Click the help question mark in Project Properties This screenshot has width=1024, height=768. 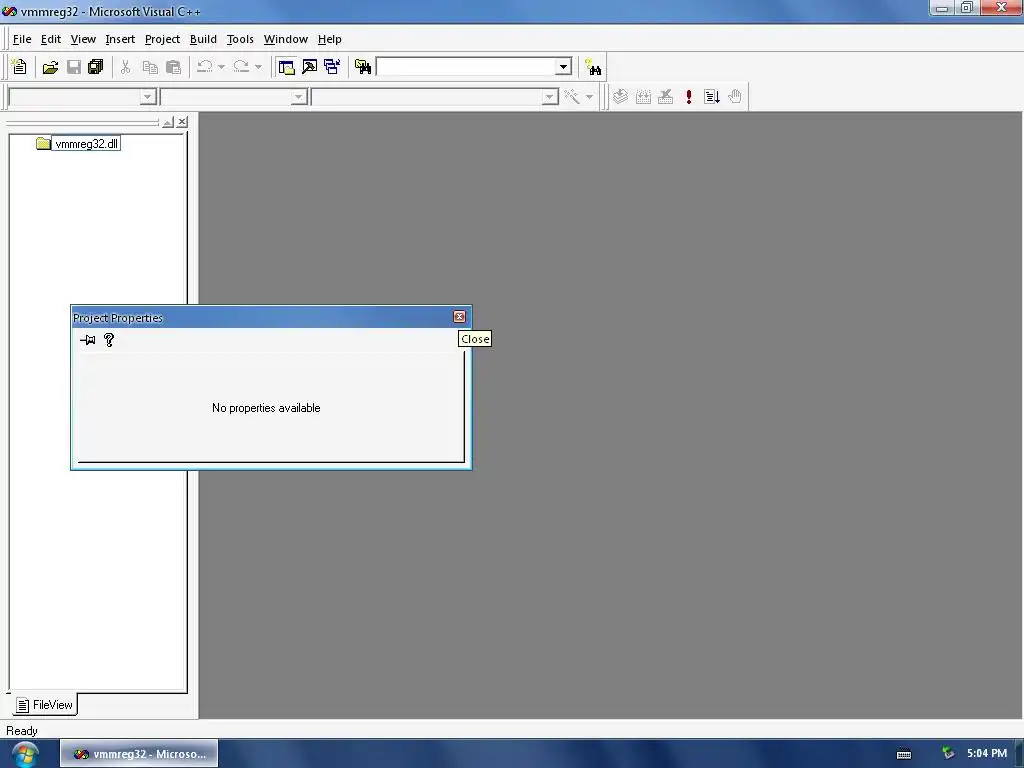click(109, 340)
